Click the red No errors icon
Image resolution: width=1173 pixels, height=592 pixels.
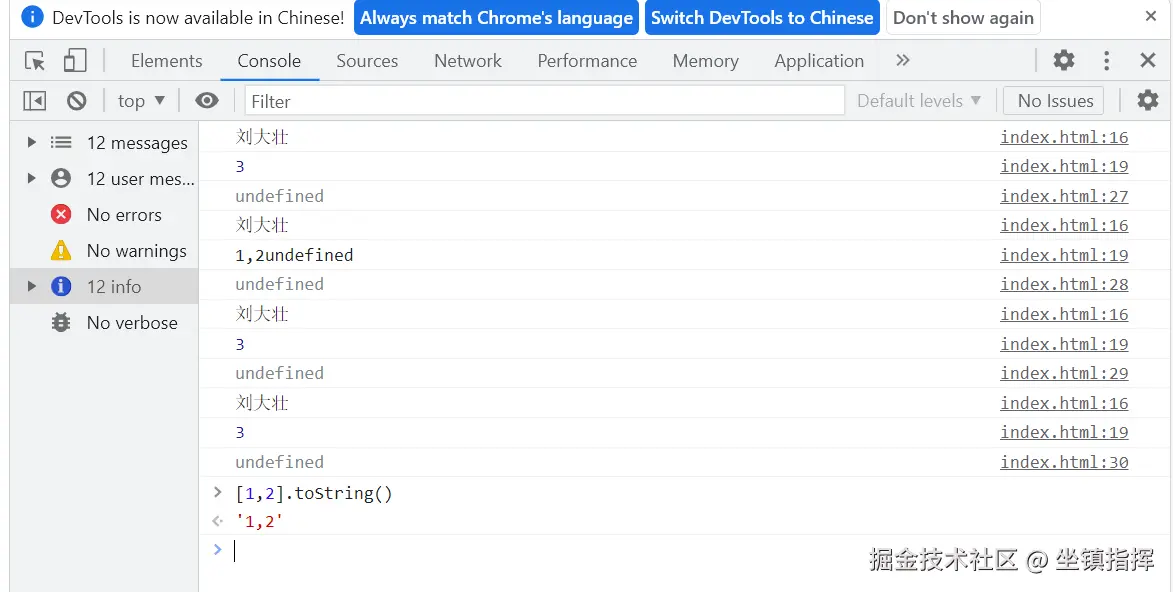[x=61, y=215]
